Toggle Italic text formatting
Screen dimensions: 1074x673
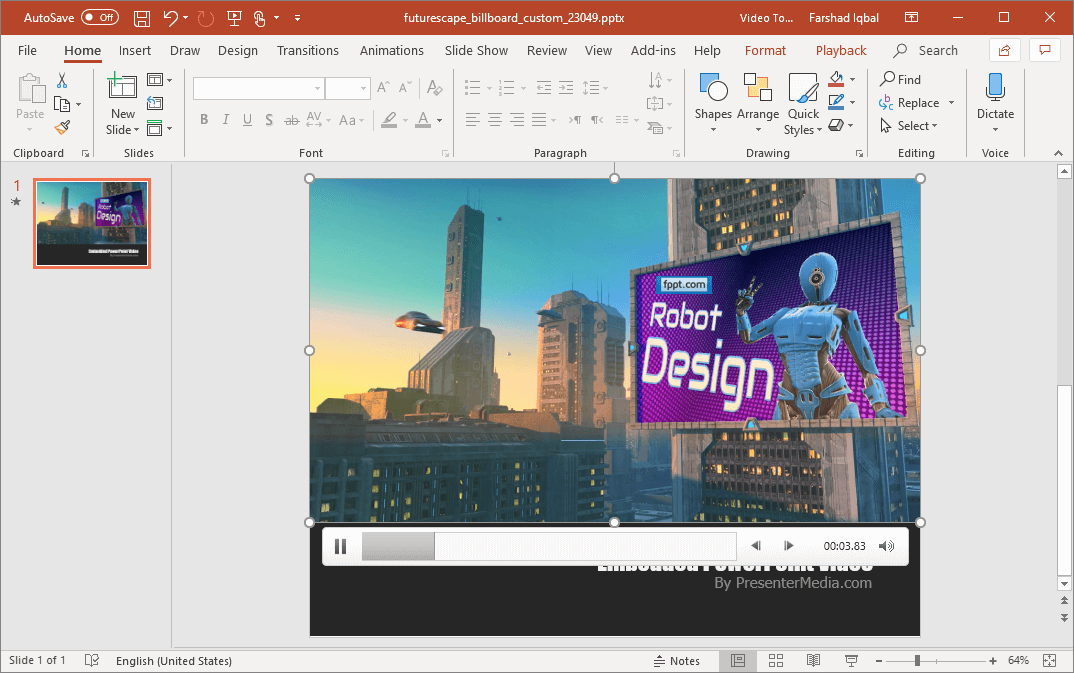(225, 120)
